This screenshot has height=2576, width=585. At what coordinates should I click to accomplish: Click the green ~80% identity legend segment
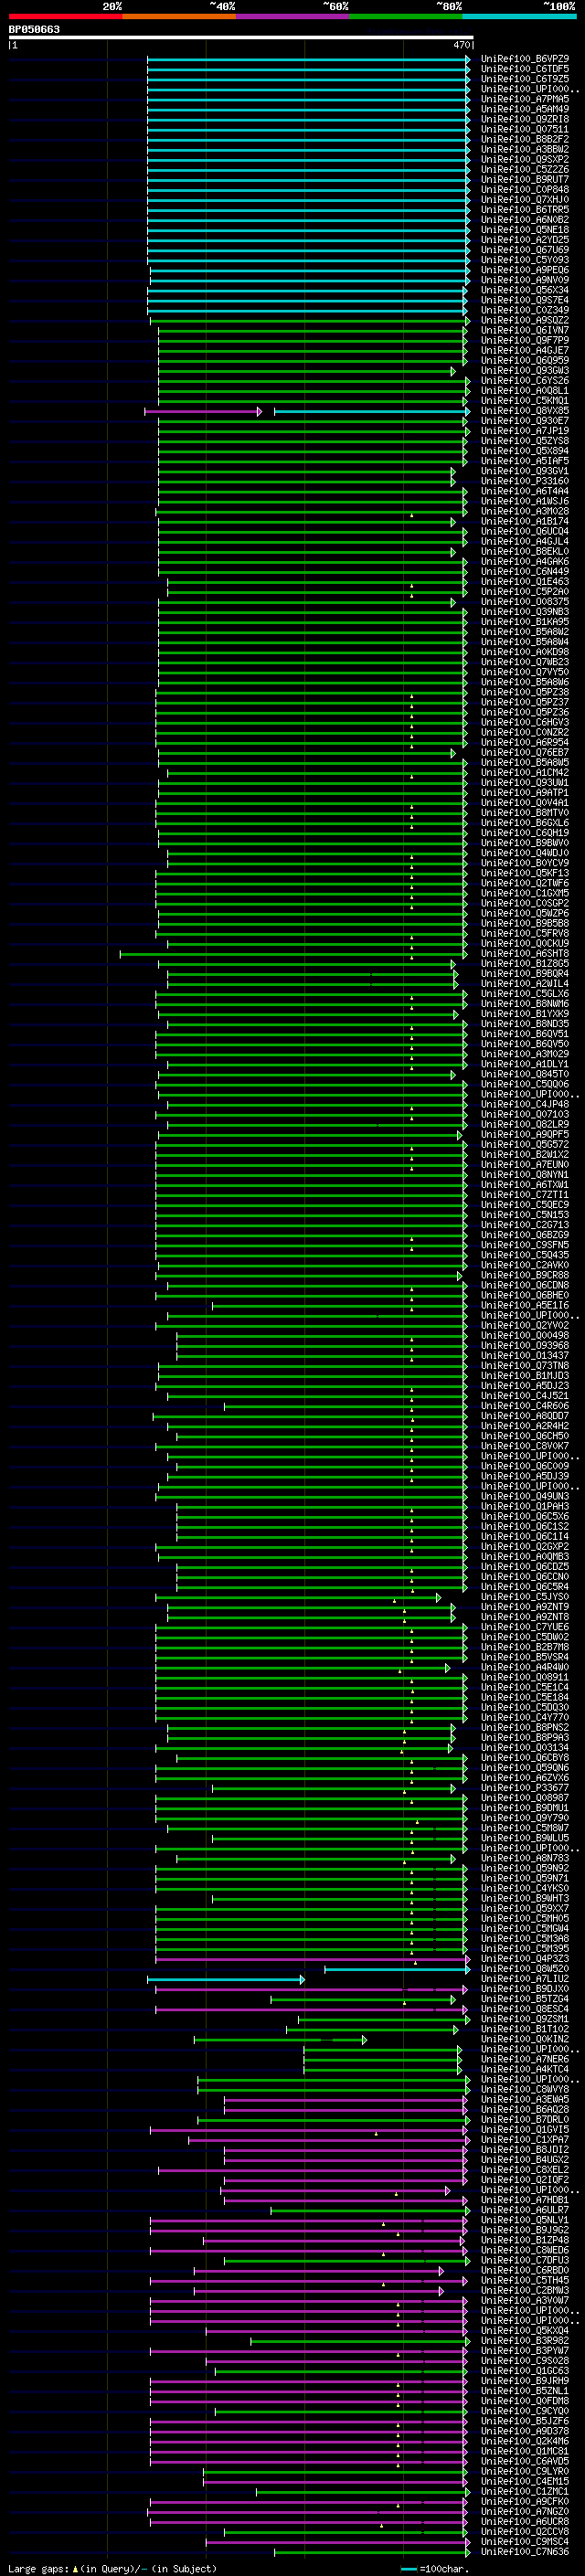coord(405,16)
